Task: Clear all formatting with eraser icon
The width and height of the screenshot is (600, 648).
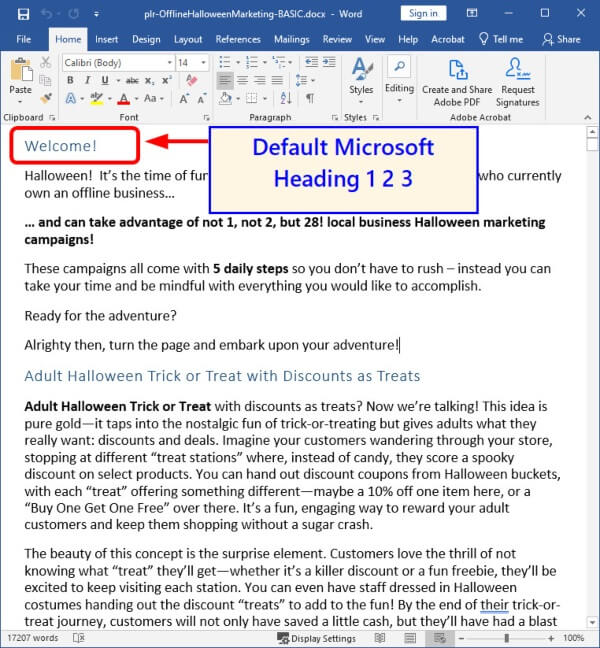Action: point(191,80)
